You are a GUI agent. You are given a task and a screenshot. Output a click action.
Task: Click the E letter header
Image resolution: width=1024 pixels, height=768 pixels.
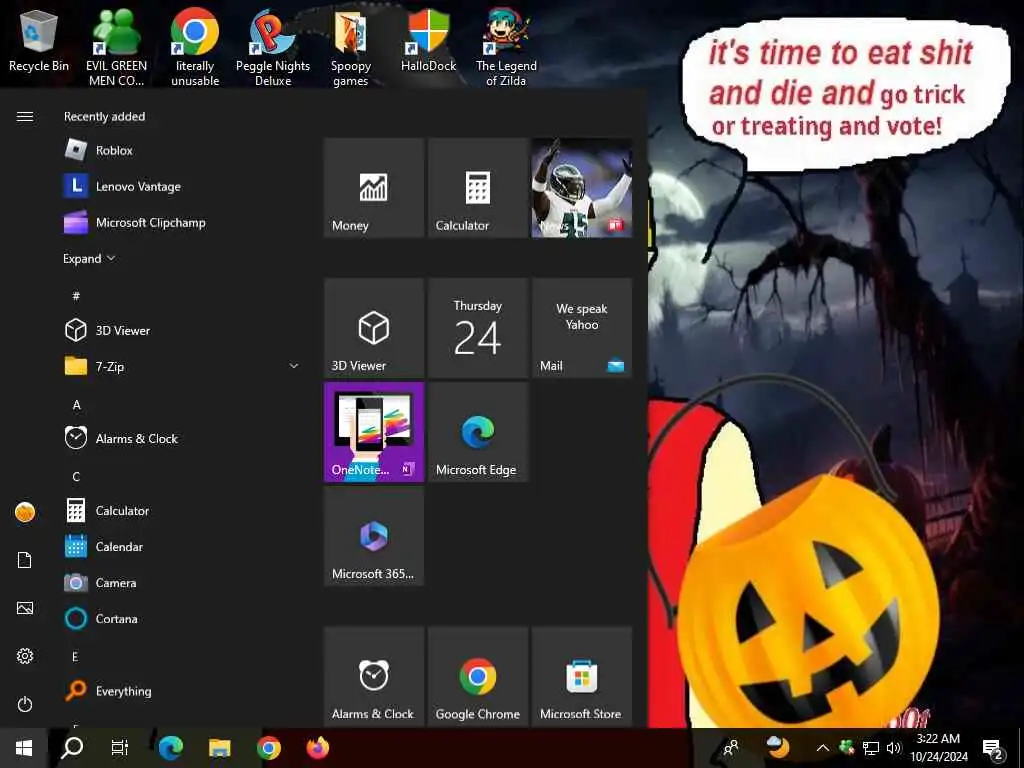tap(75, 656)
